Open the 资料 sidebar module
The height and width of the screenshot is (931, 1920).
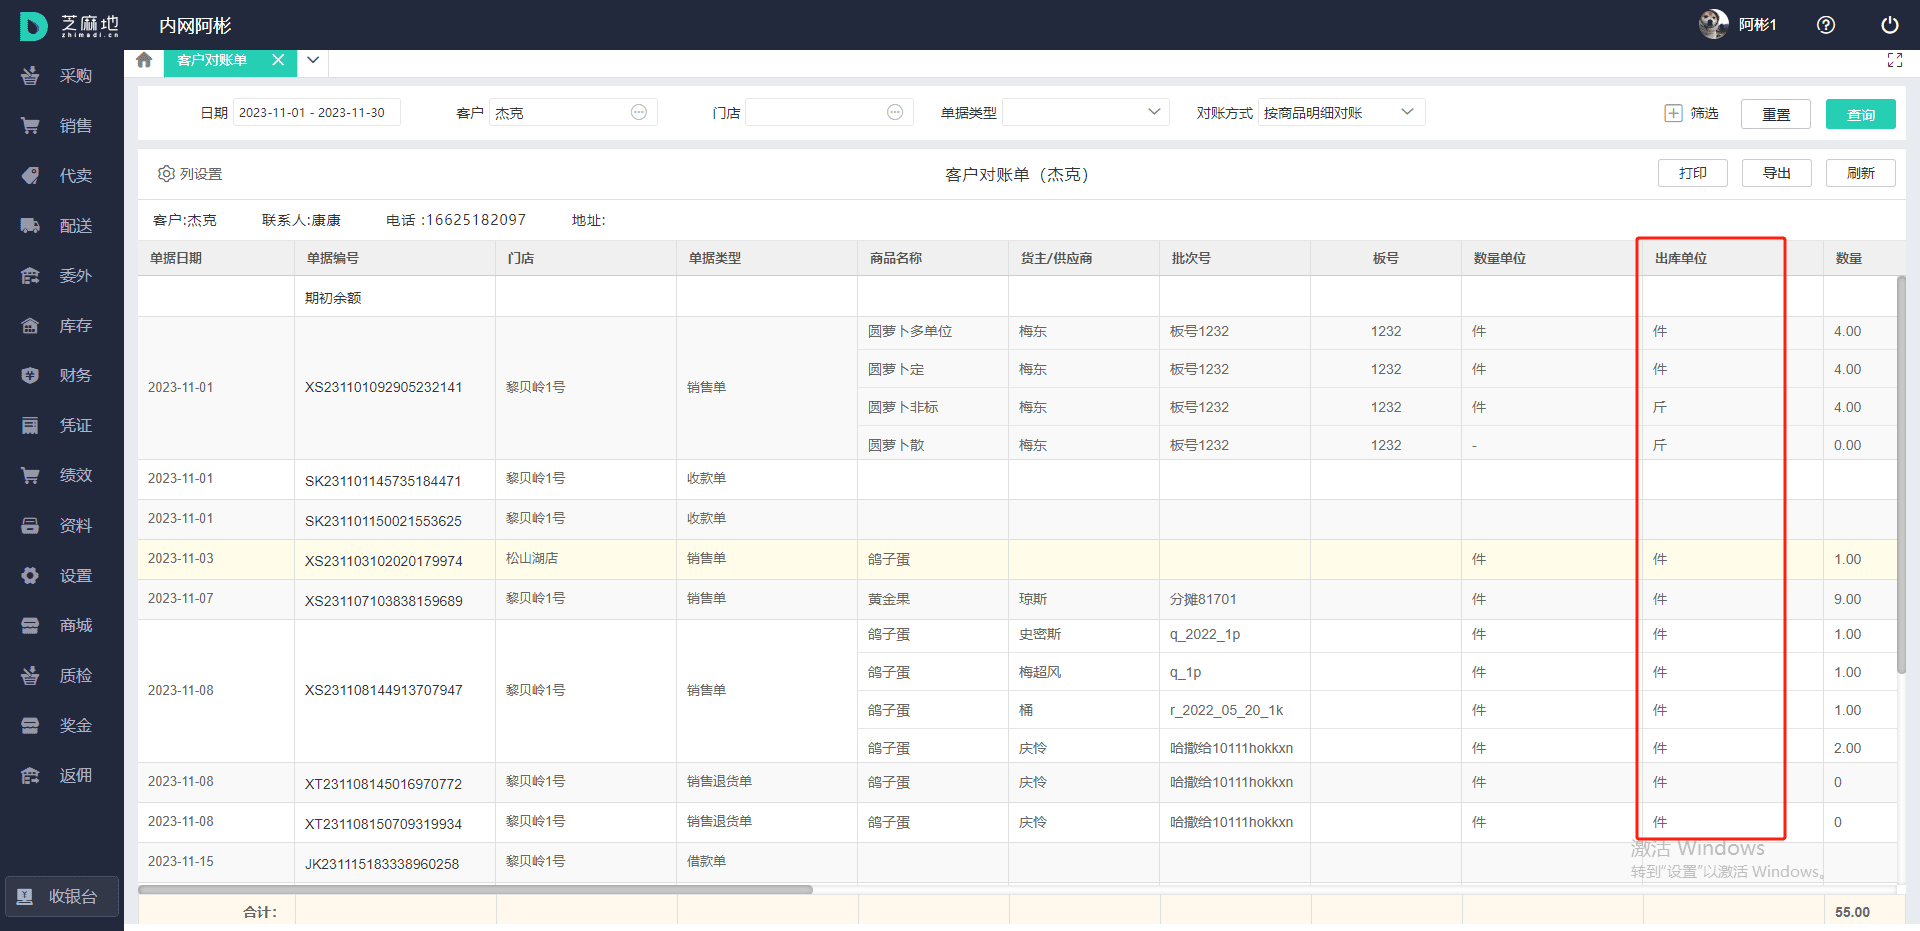(60, 526)
